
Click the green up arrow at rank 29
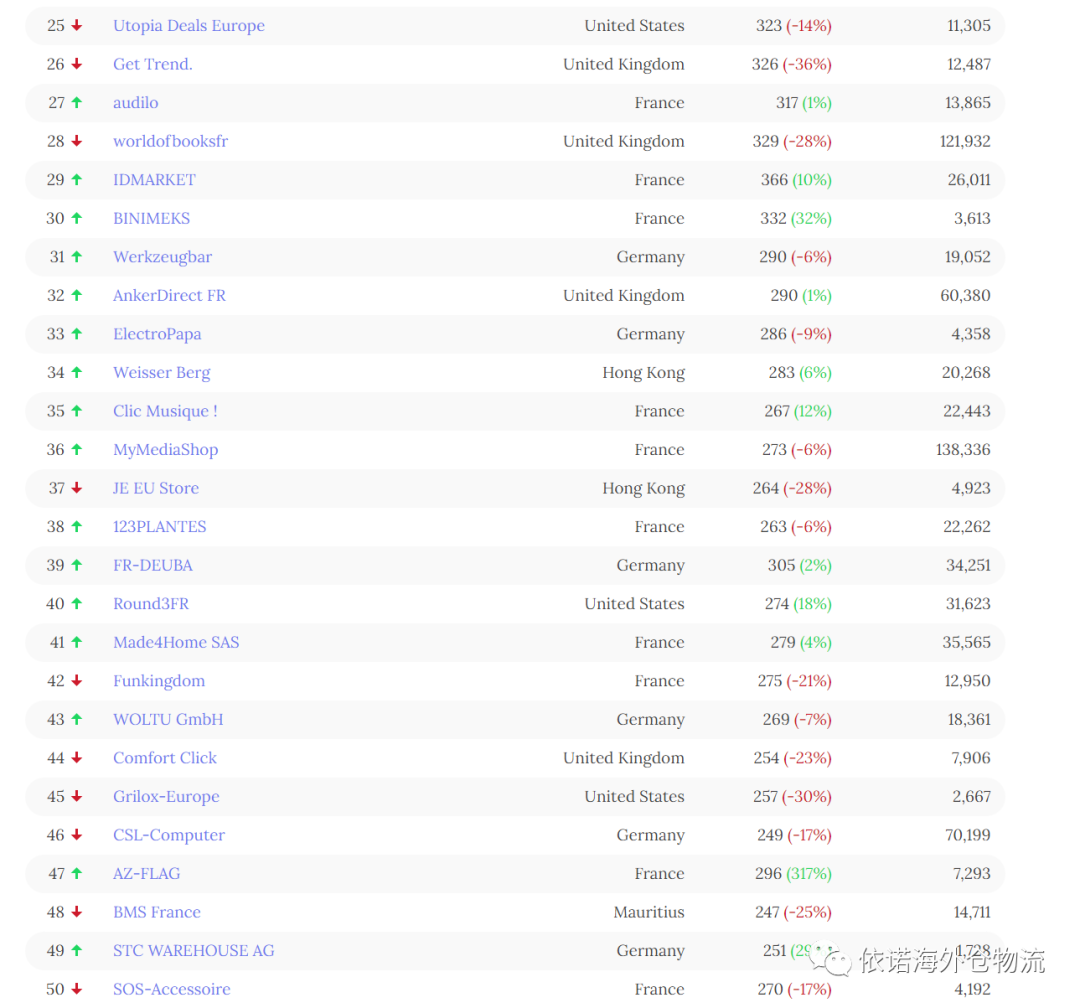(76, 180)
